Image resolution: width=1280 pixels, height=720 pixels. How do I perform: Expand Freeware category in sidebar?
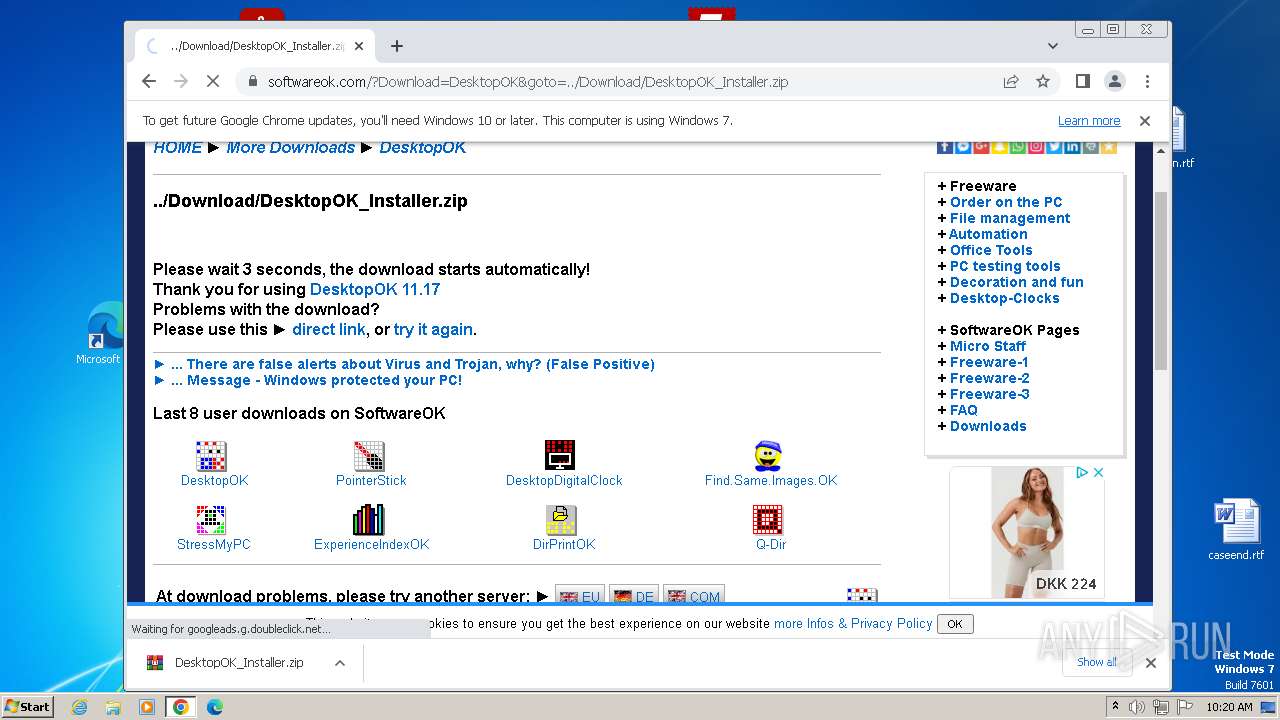[x=976, y=186]
